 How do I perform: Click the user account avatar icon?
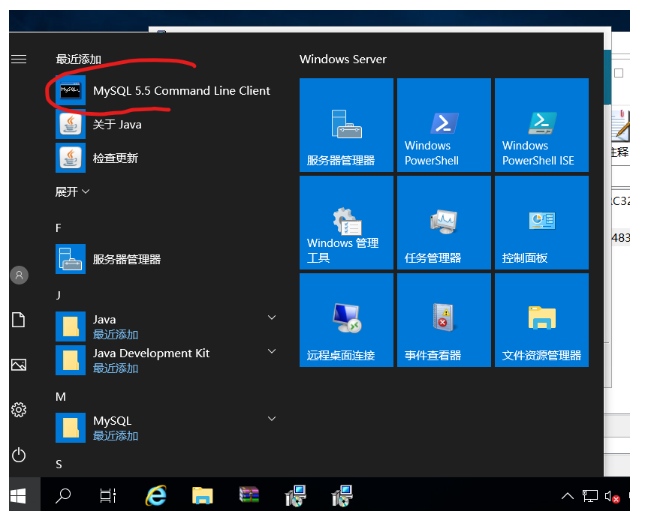(x=19, y=275)
